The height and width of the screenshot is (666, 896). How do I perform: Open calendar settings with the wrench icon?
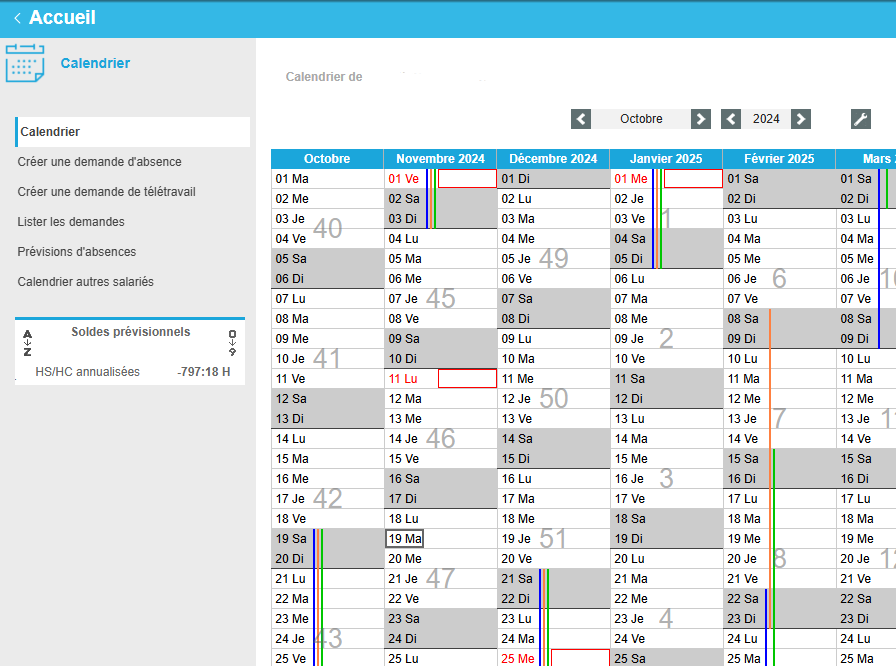coord(861,119)
